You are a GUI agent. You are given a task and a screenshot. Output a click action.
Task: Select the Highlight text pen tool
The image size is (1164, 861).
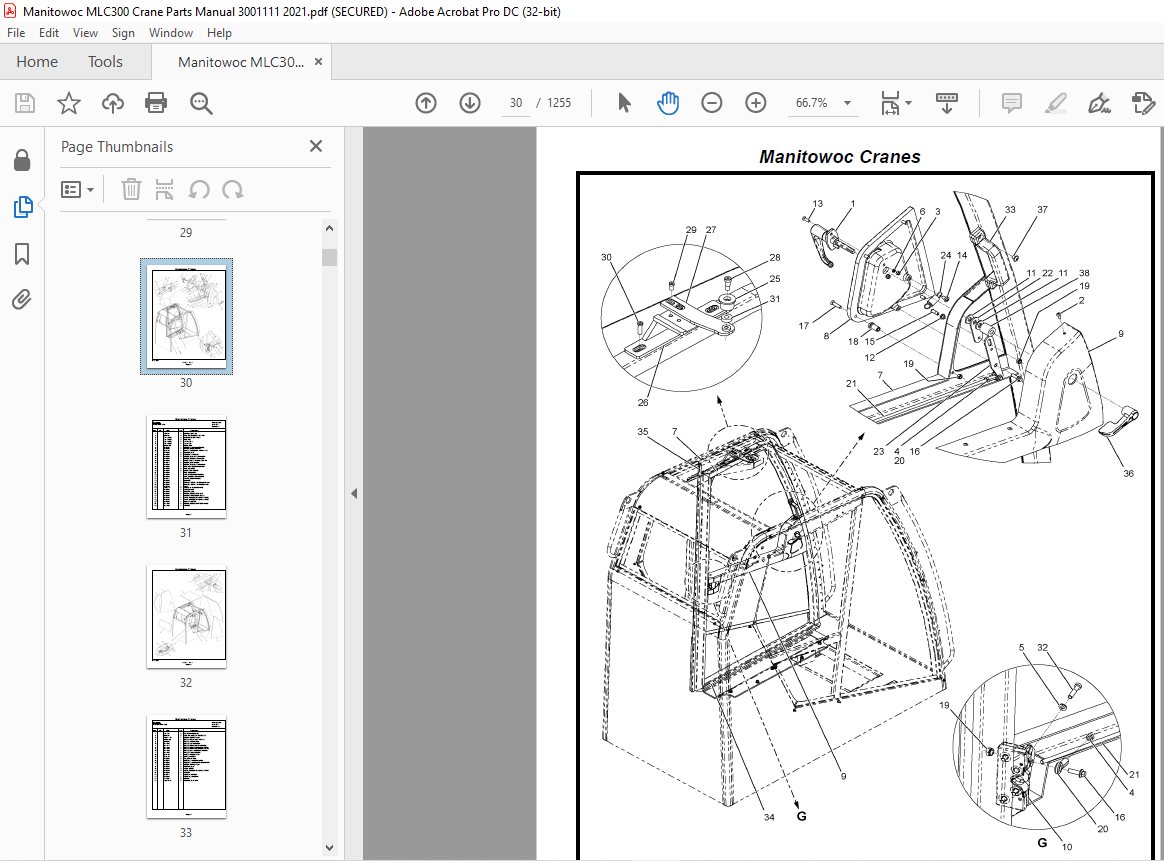[1056, 103]
